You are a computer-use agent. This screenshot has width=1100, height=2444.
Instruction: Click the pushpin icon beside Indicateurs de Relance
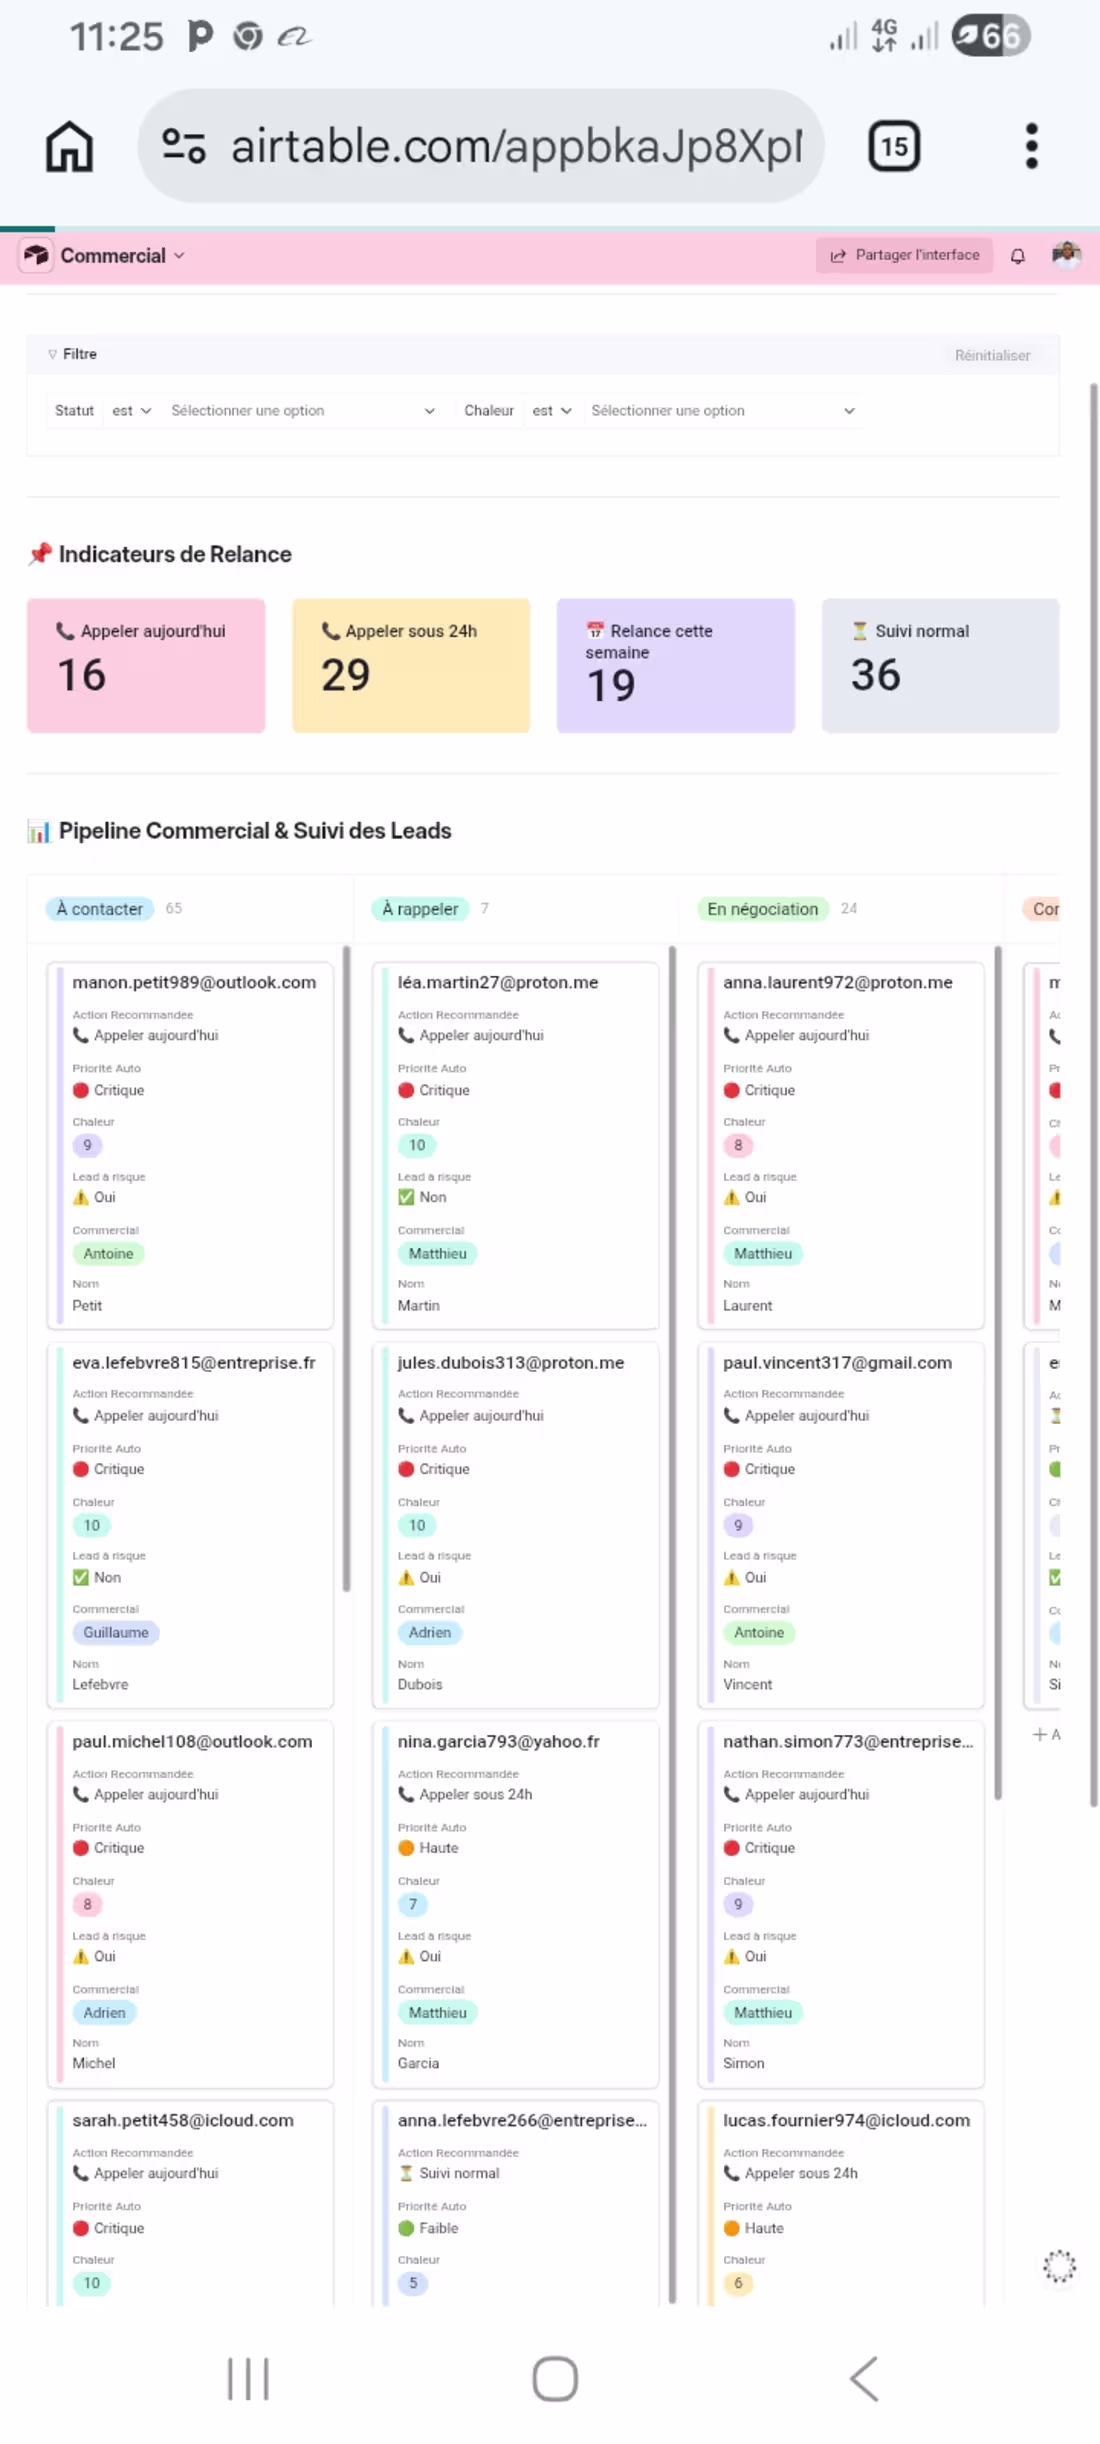[x=39, y=554]
